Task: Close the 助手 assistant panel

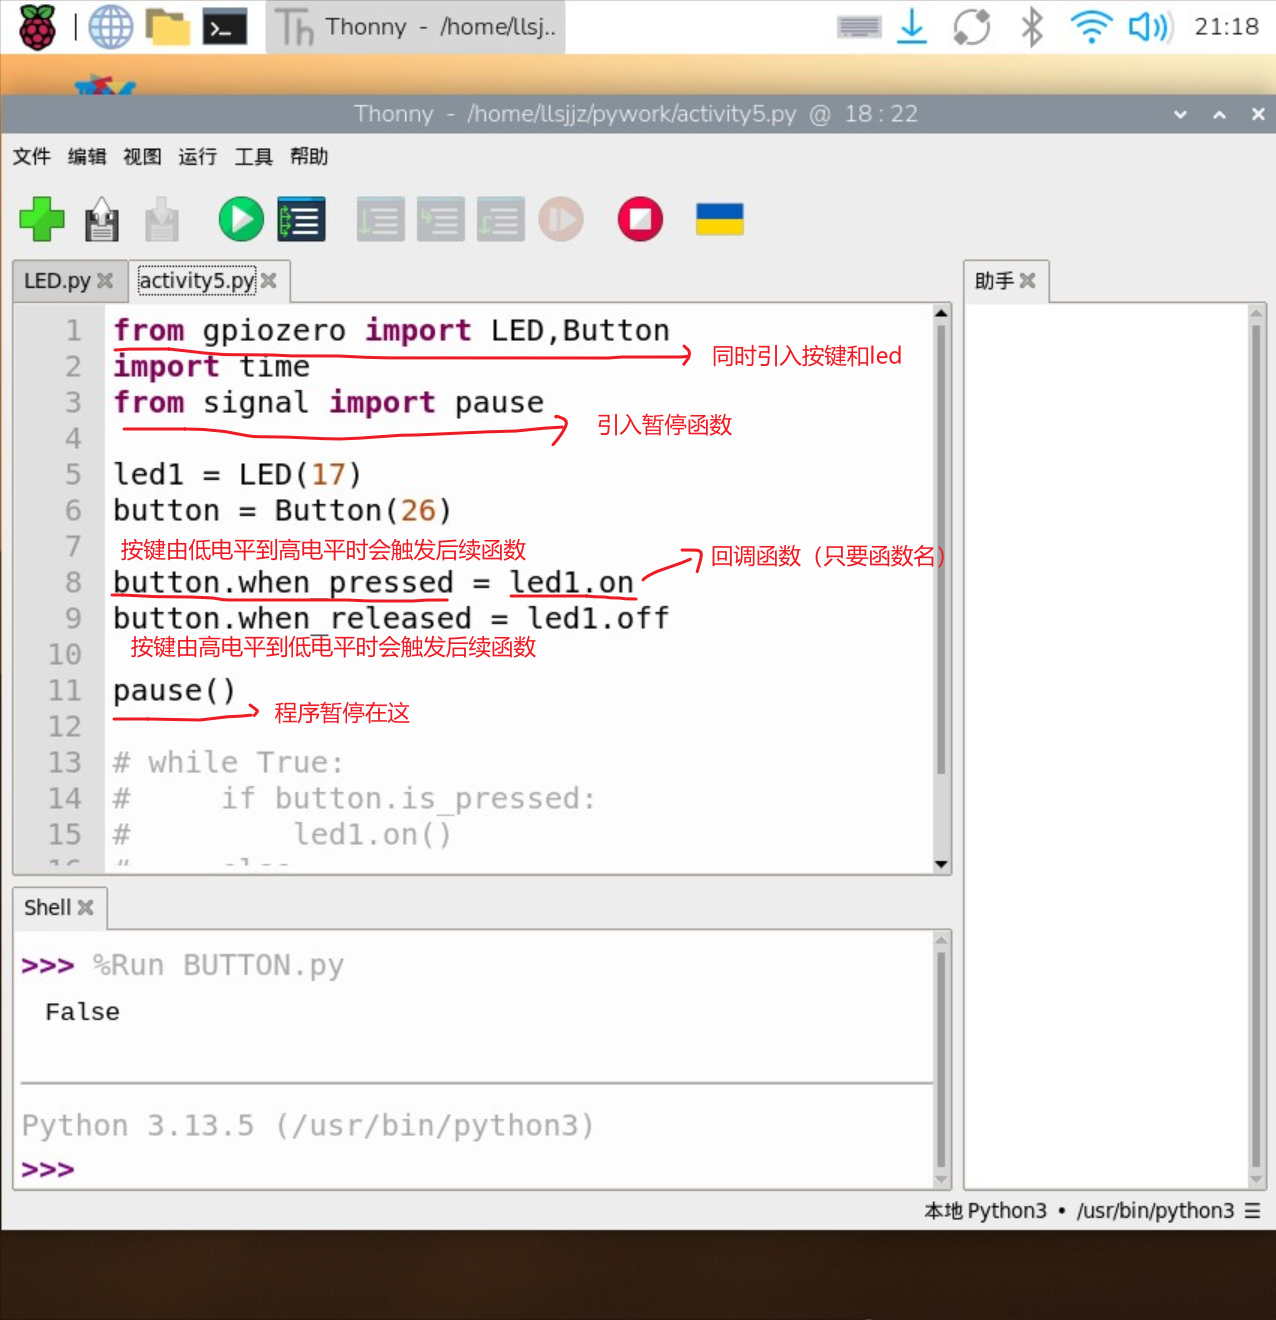Action: (1027, 281)
